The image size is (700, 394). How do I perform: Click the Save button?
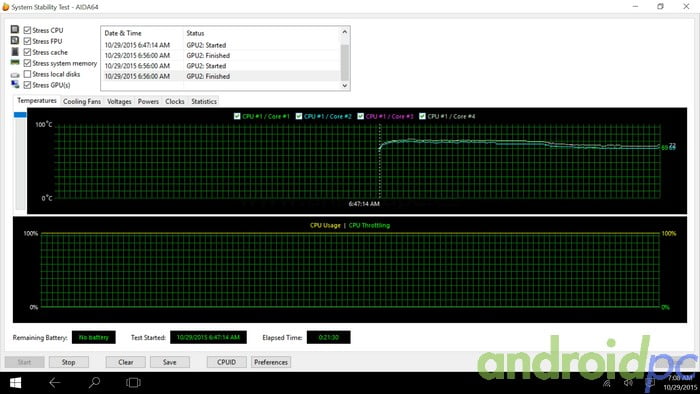(170, 362)
